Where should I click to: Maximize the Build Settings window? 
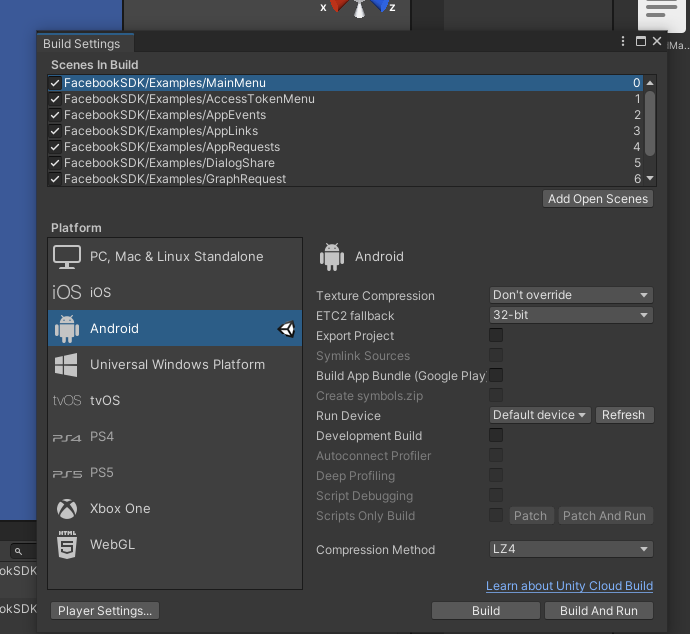[641, 41]
